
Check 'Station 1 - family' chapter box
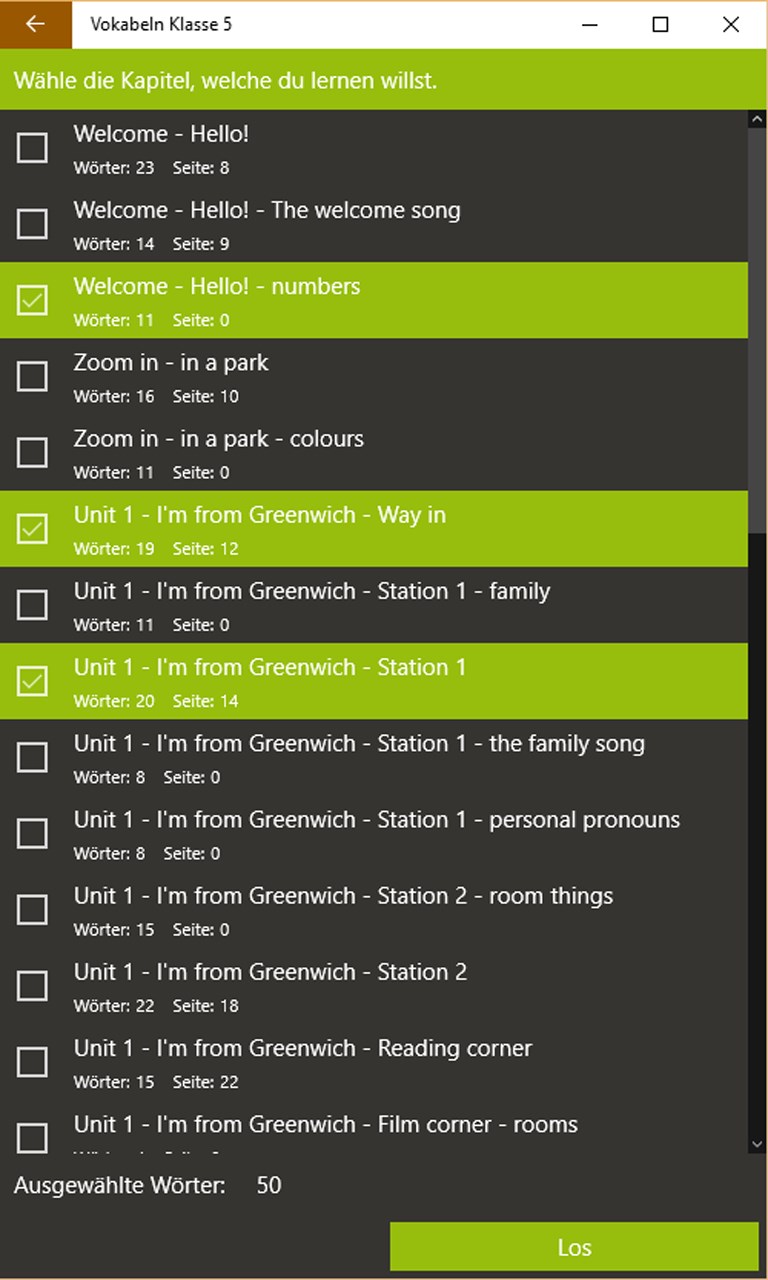click(x=33, y=605)
